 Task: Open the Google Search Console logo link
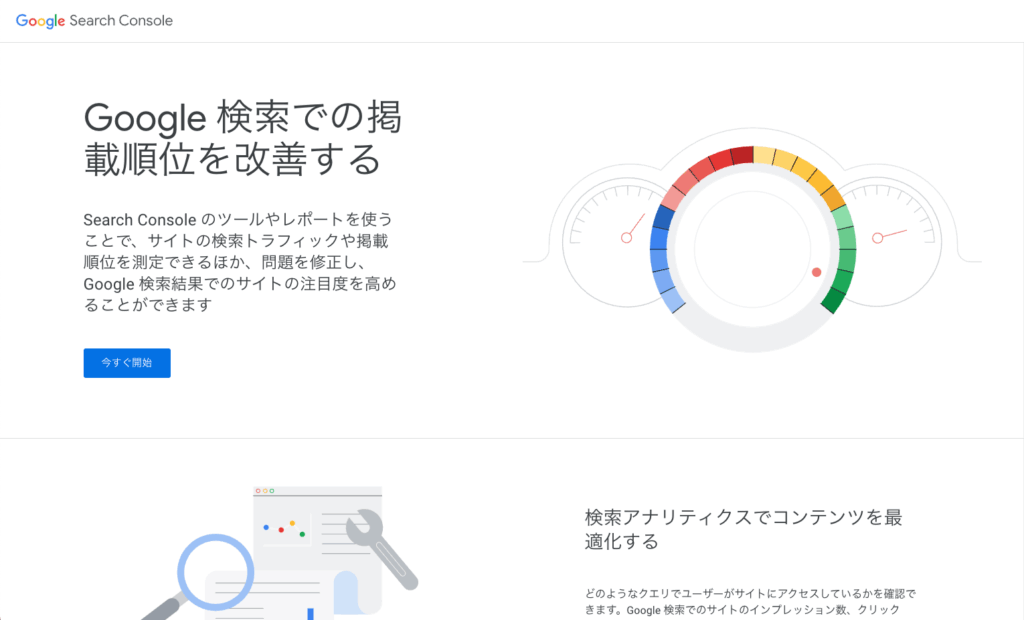[94, 21]
